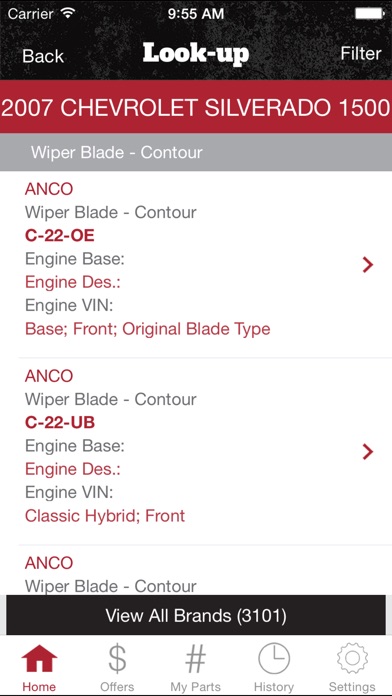
Task: Expand C-22-UB details chevron
Action: click(x=368, y=452)
